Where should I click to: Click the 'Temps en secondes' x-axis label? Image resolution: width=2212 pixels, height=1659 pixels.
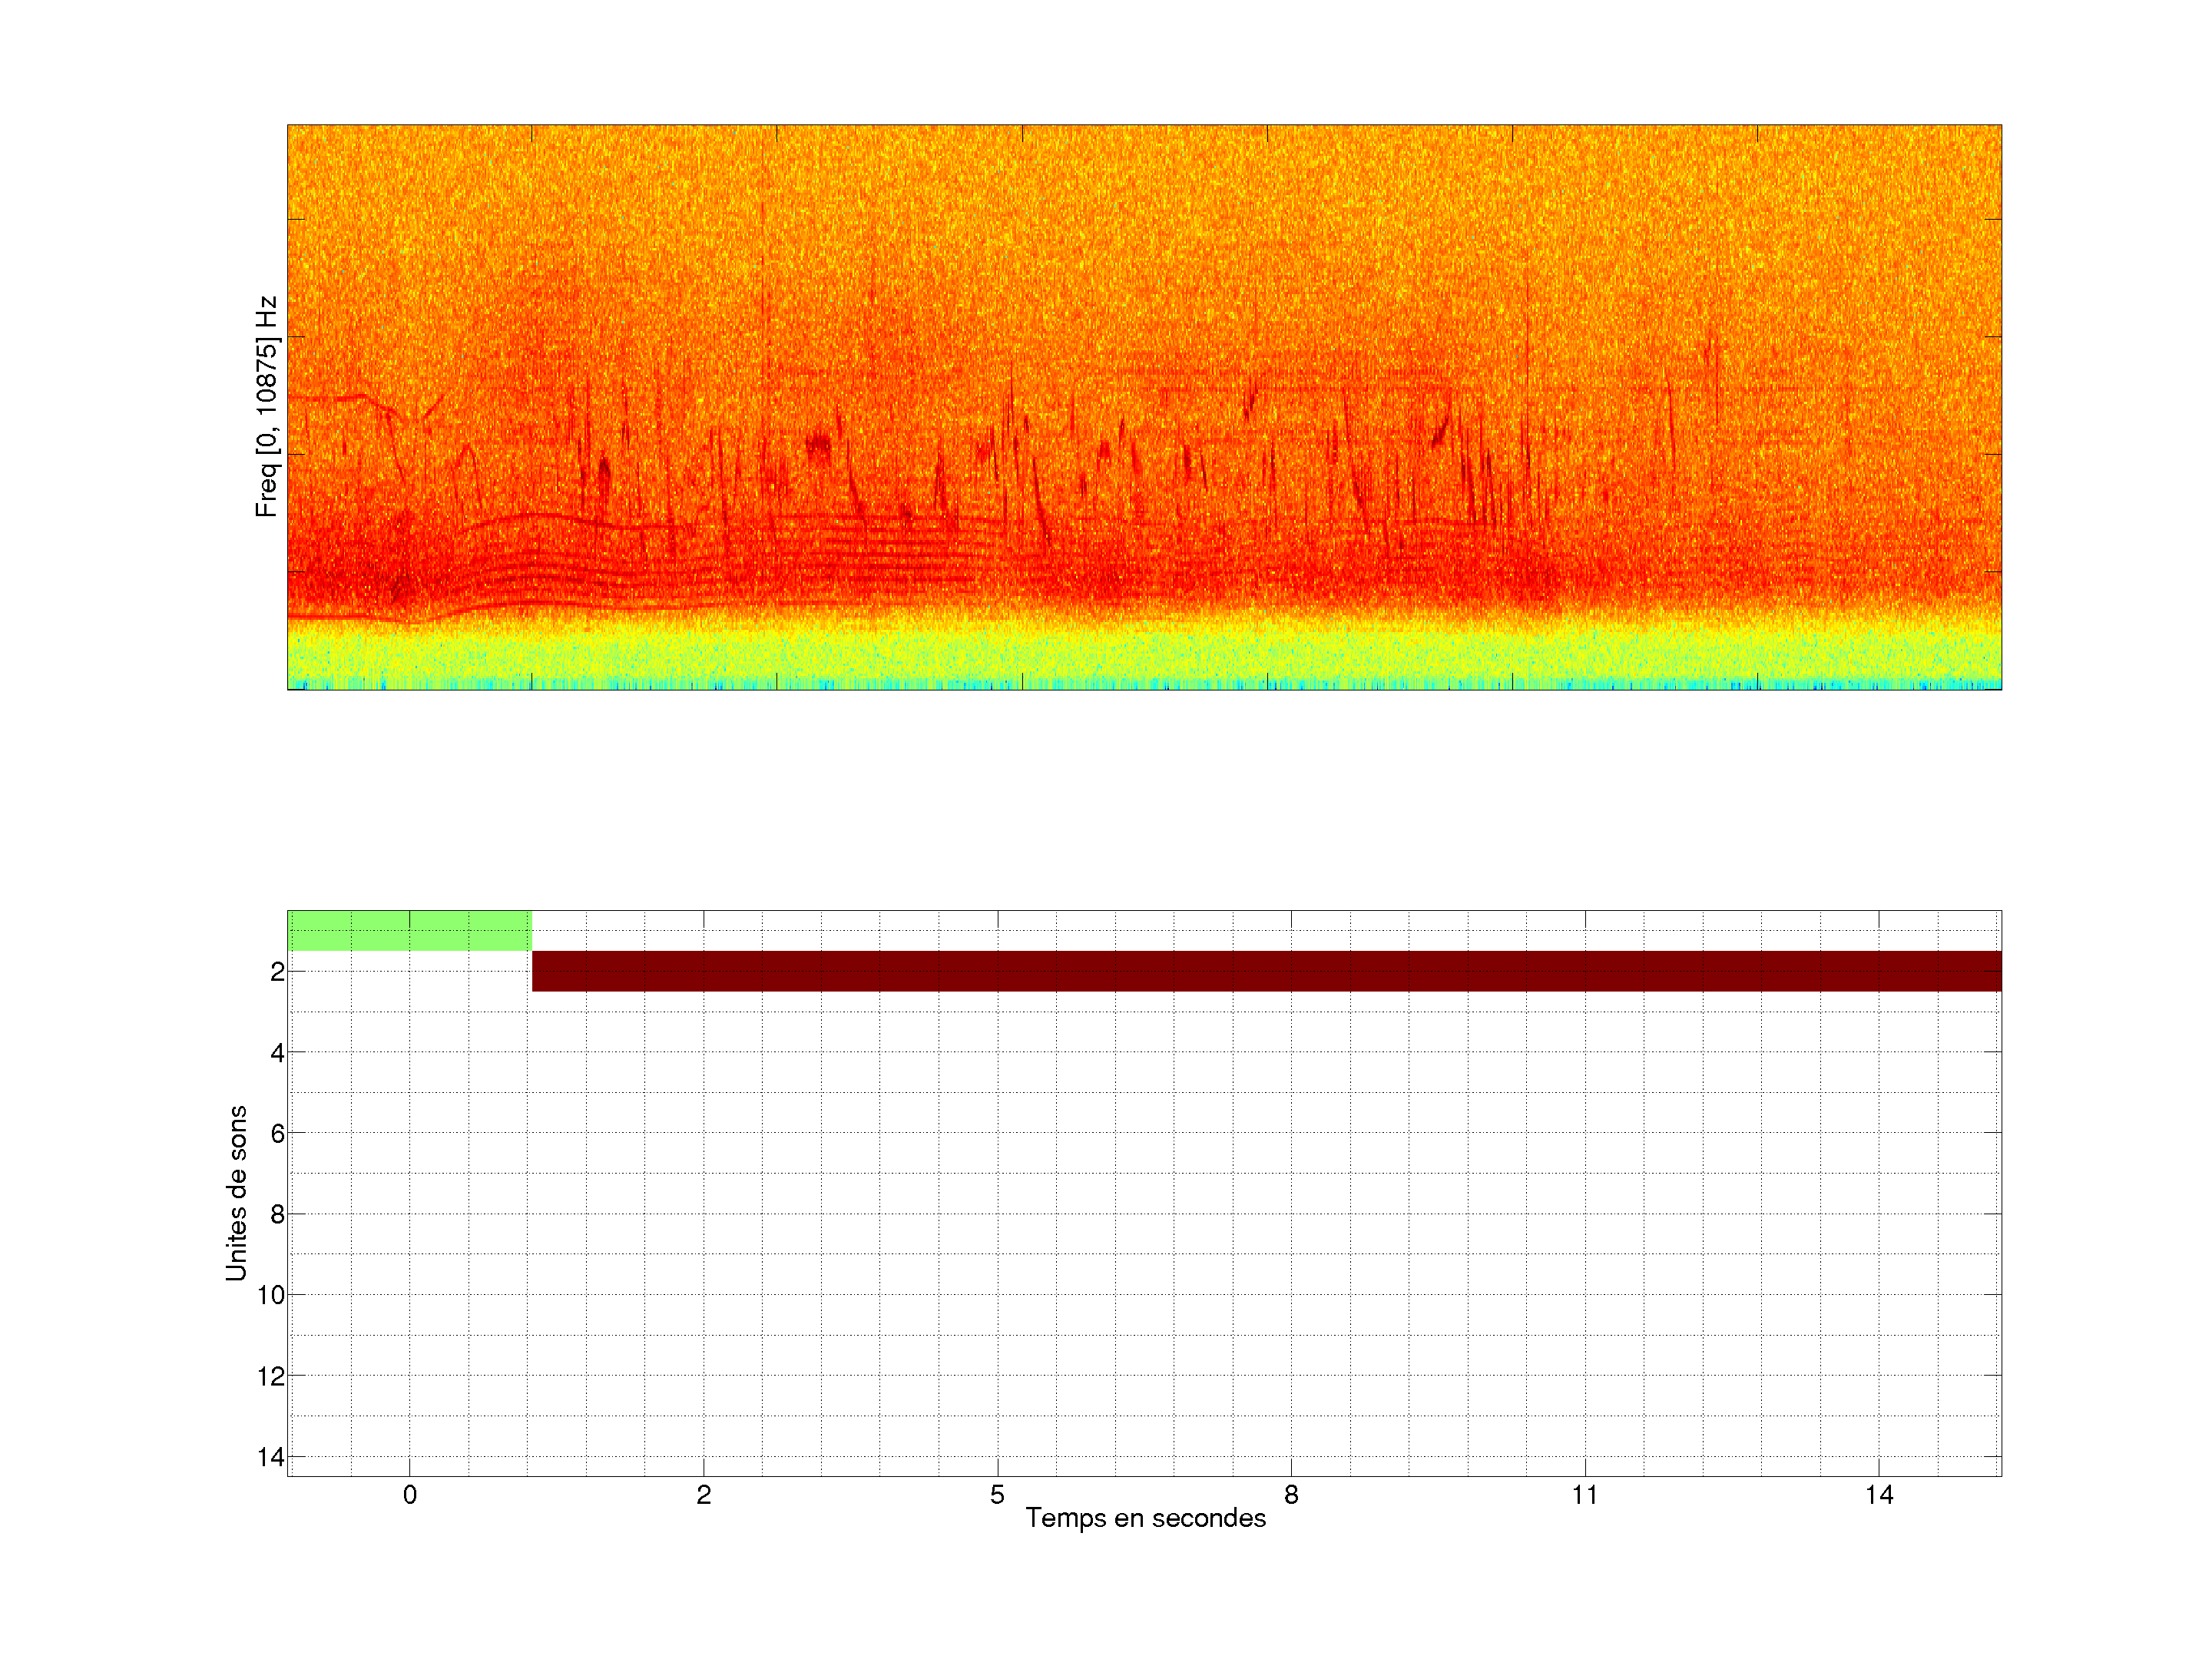click(x=1145, y=1518)
